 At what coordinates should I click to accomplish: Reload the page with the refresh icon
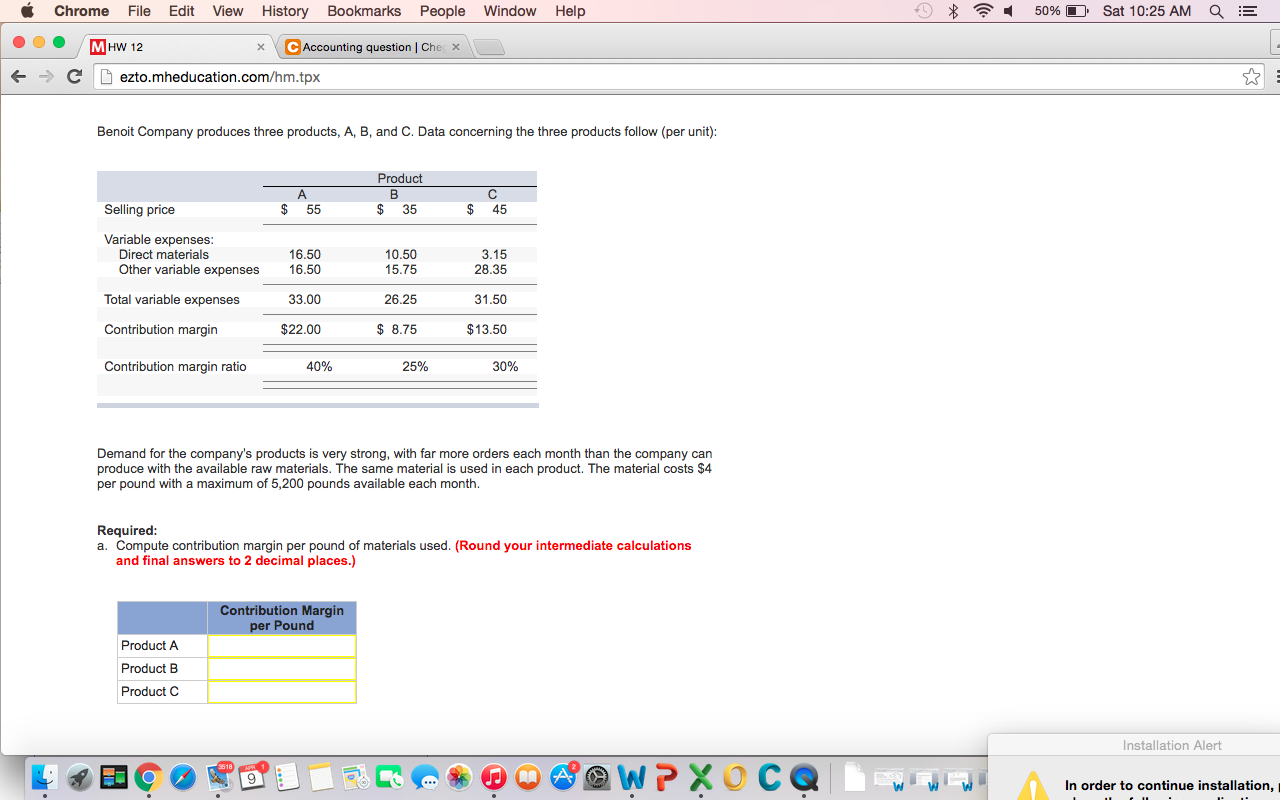[x=73, y=76]
